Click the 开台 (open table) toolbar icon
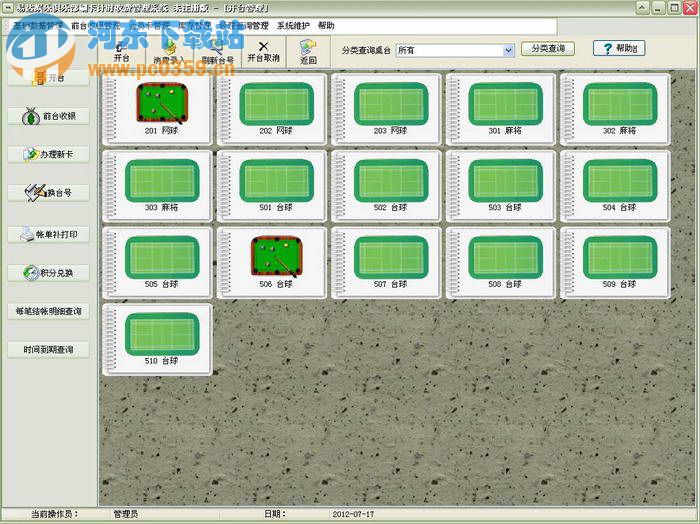This screenshot has width=700, height=524. tap(121, 52)
